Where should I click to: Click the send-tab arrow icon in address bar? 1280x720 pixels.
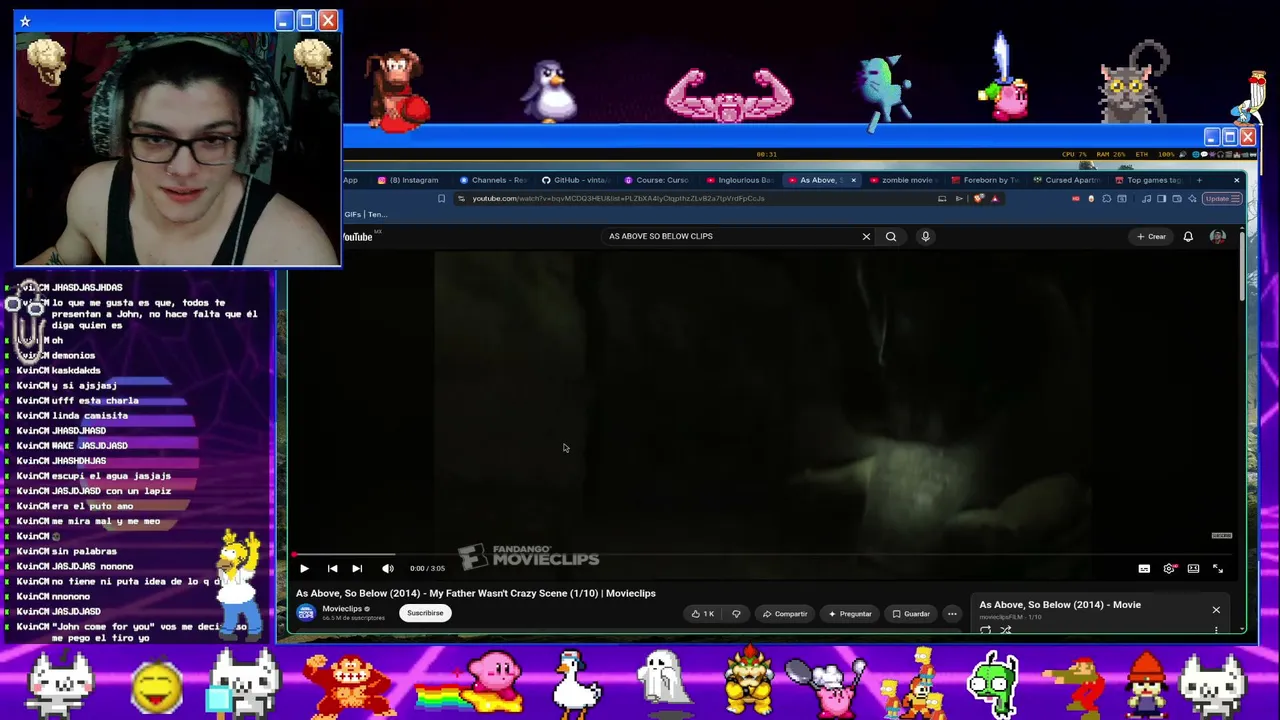(x=959, y=198)
